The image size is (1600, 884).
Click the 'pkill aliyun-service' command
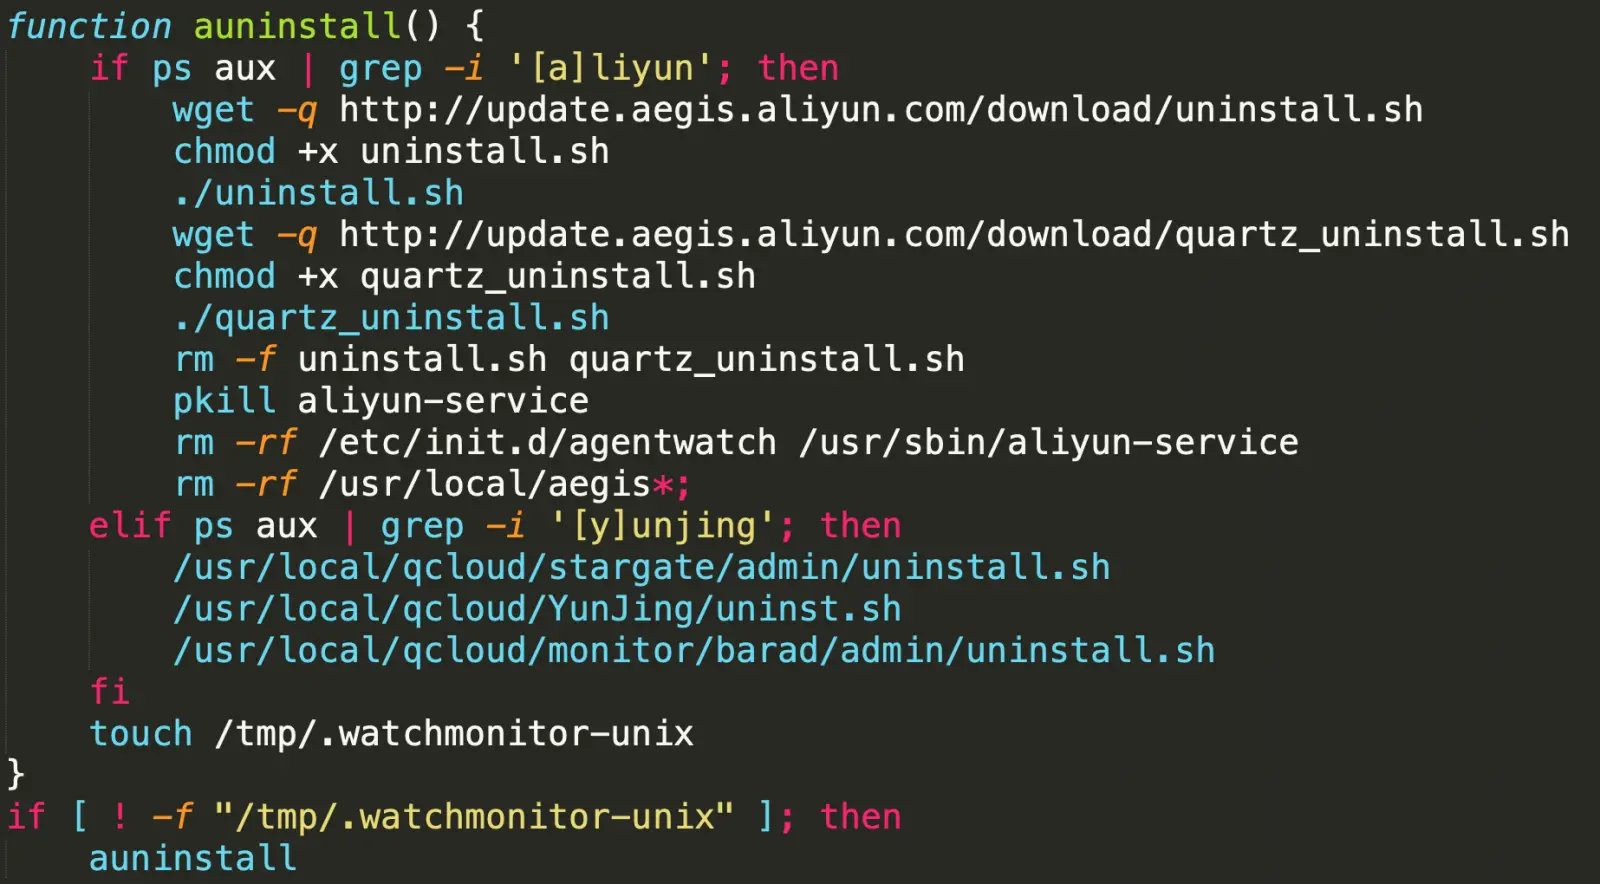(x=381, y=401)
